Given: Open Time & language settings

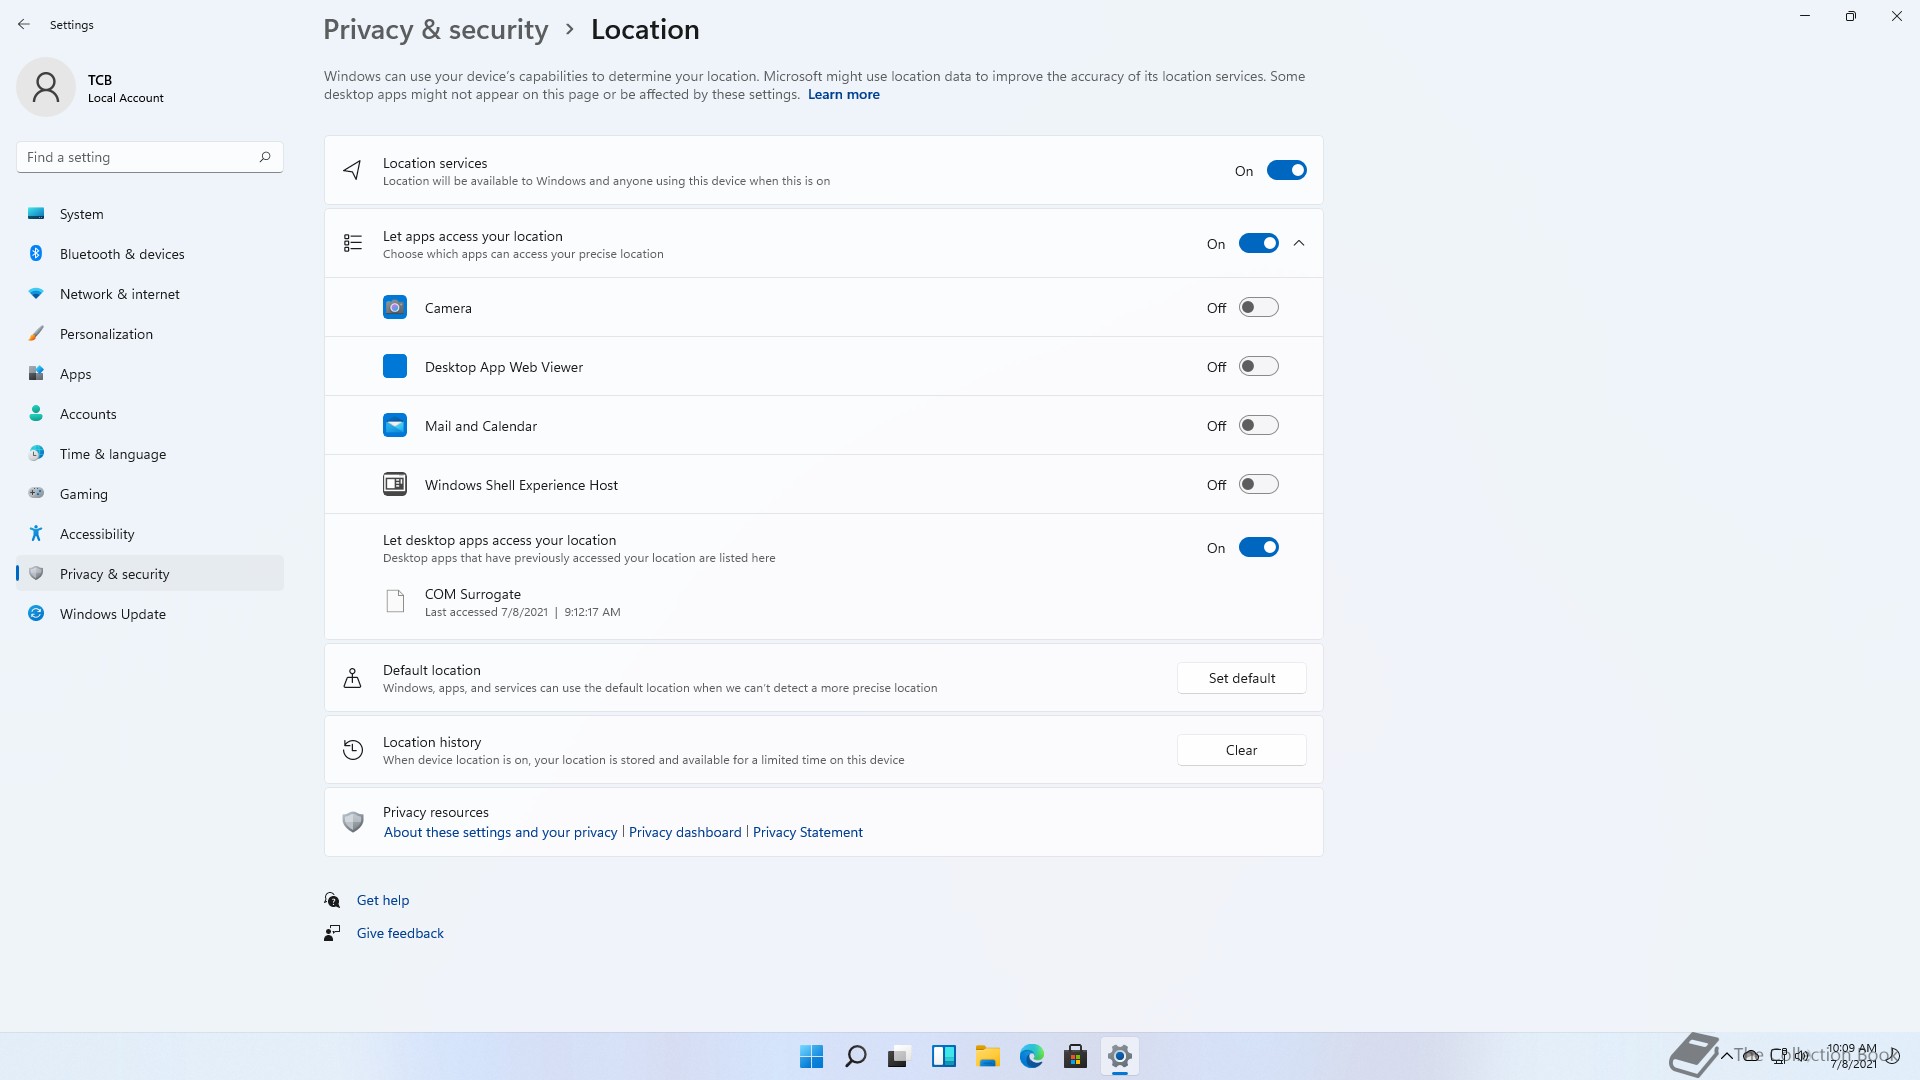Looking at the screenshot, I should pyautogui.click(x=150, y=453).
